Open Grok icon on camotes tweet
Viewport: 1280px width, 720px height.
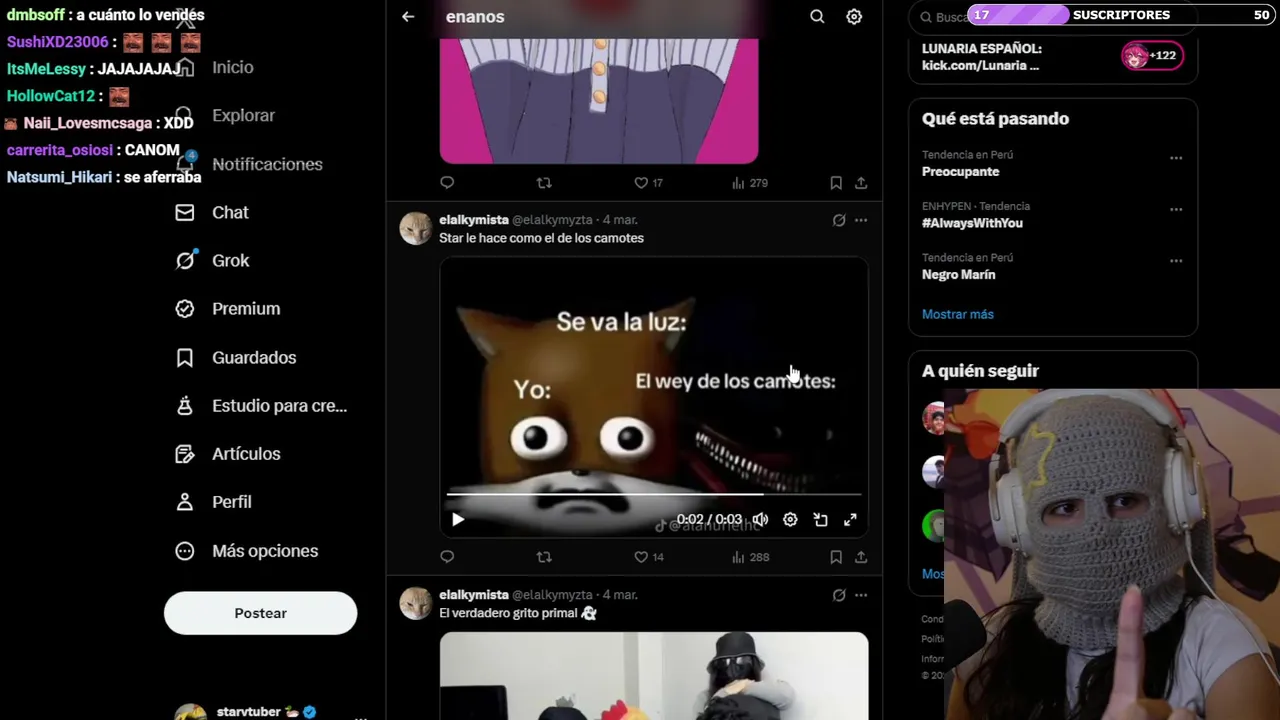[x=839, y=220]
